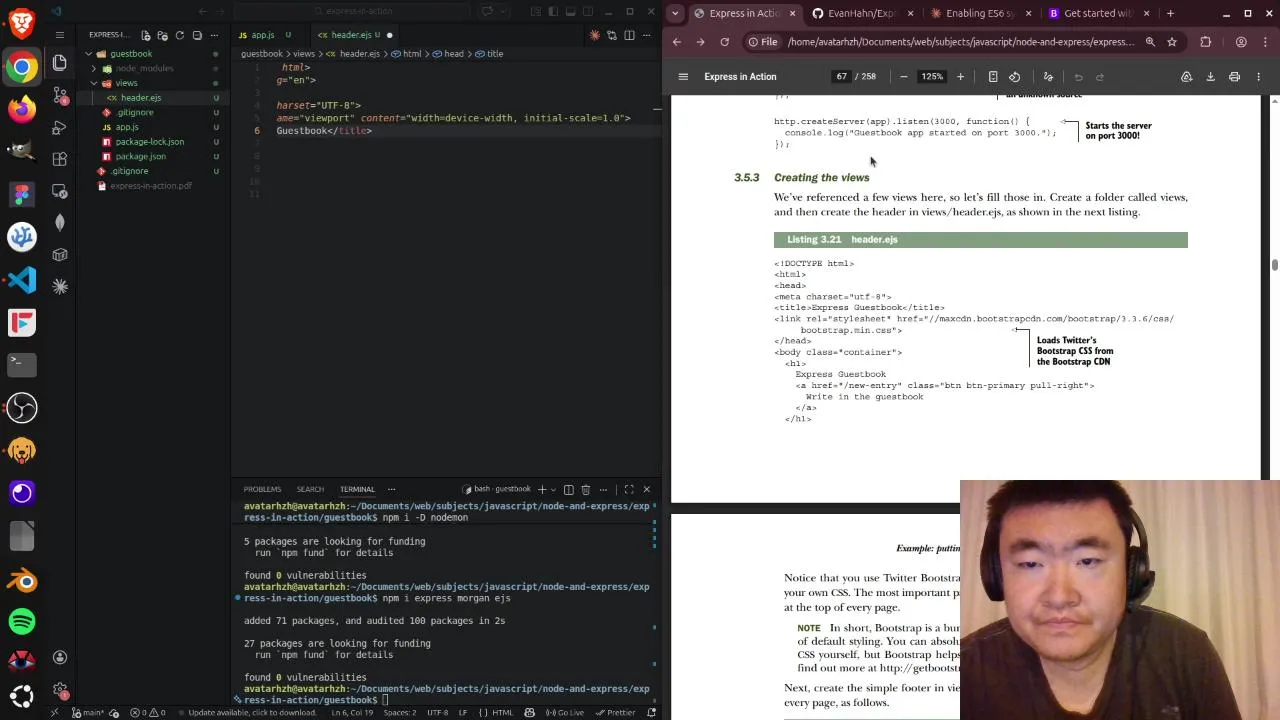Toggle PDF sidebar menu icon
The width and height of the screenshot is (1280, 720).
(683, 77)
